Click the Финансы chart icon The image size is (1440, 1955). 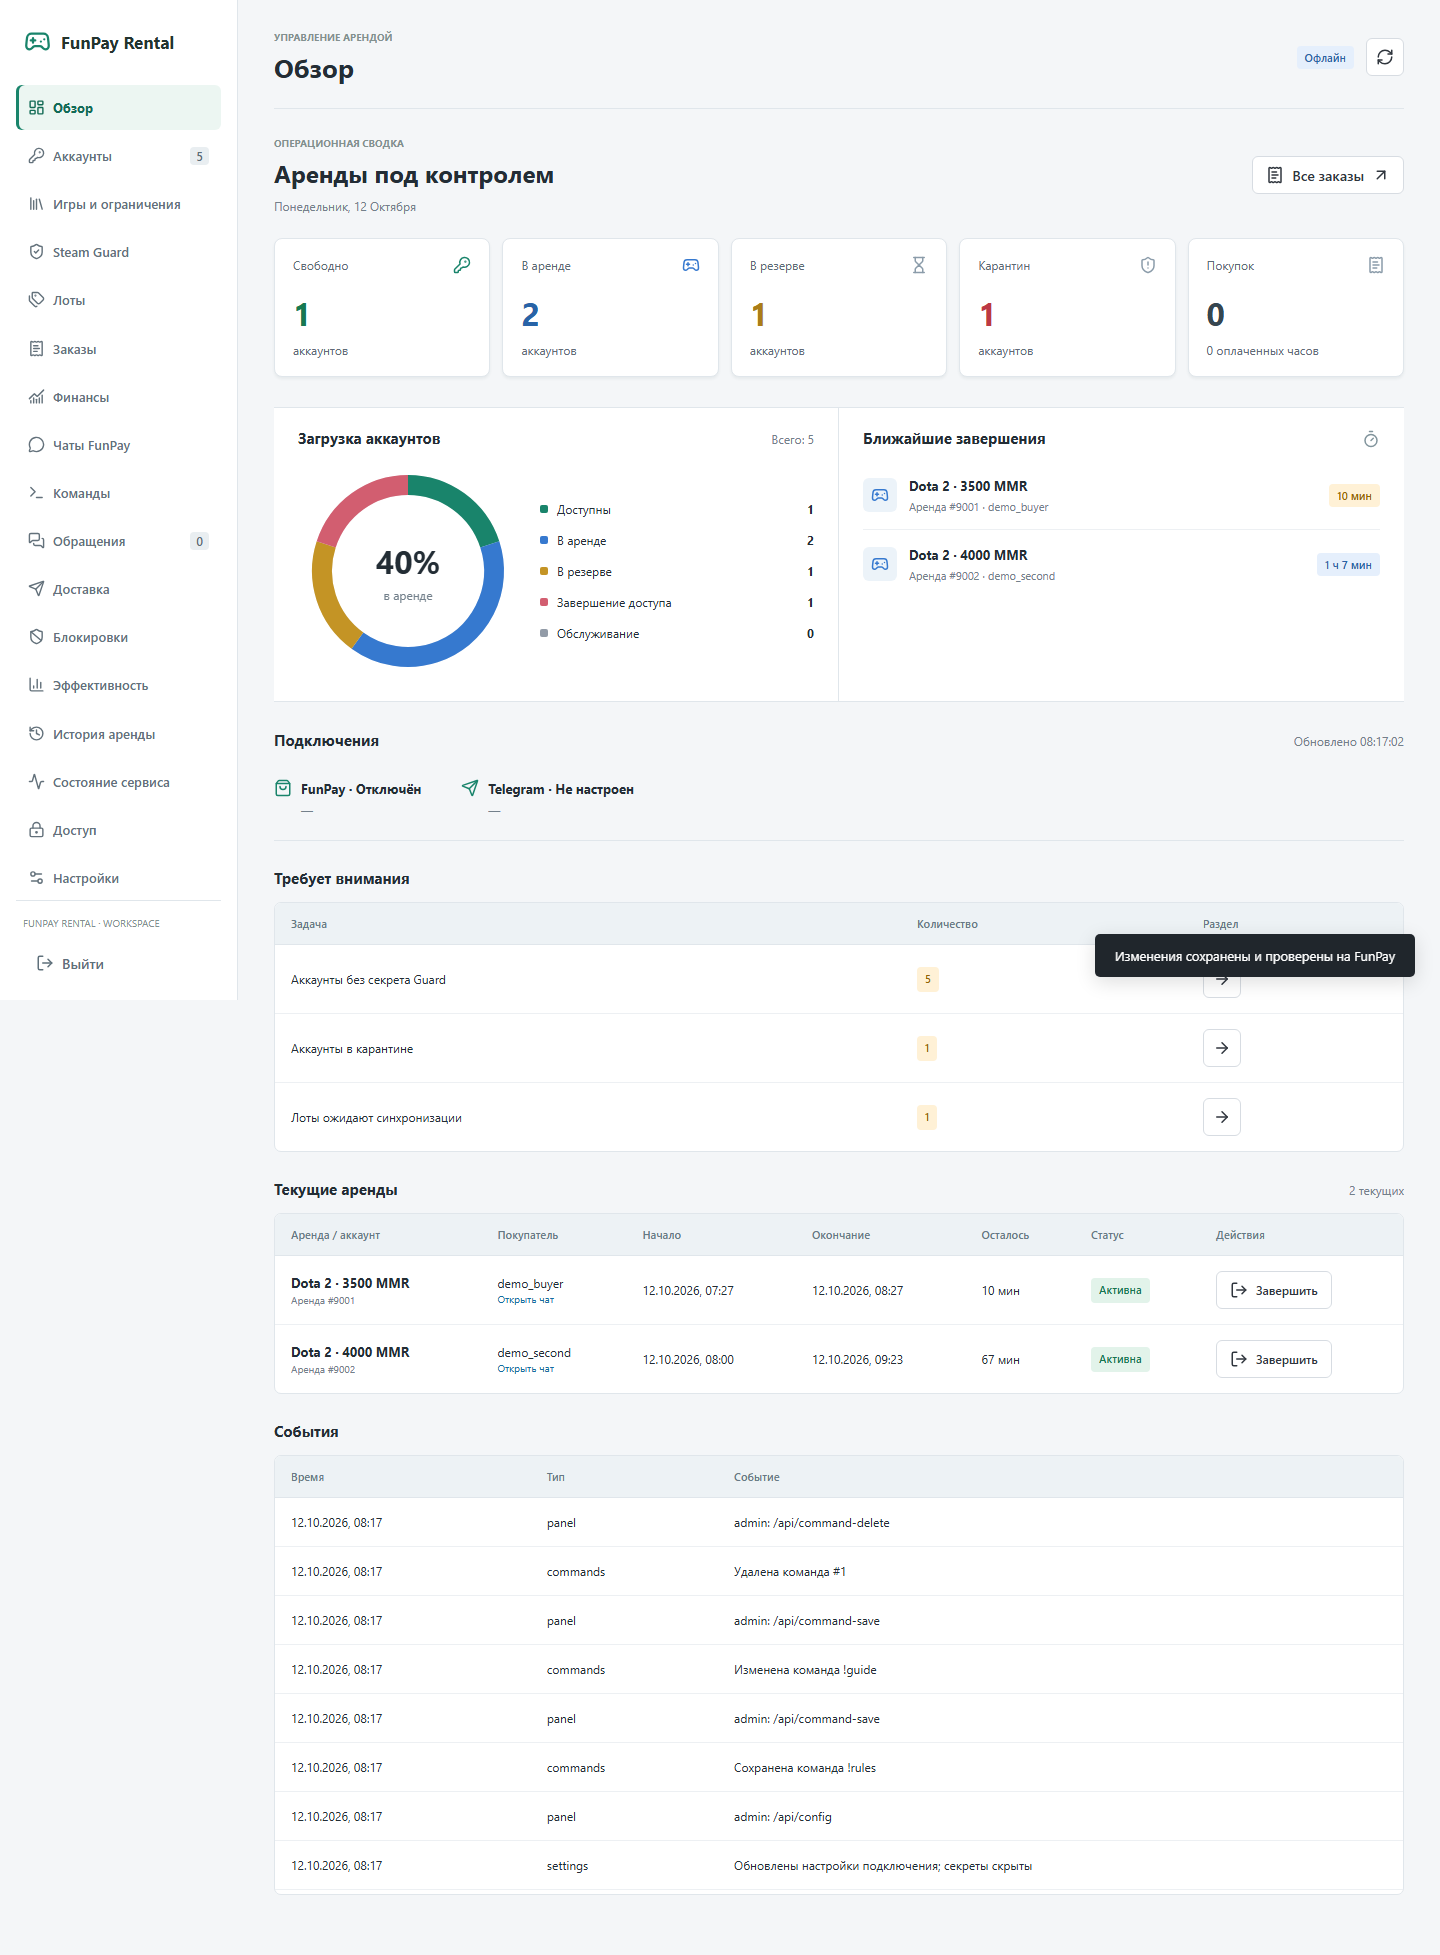point(36,397)
